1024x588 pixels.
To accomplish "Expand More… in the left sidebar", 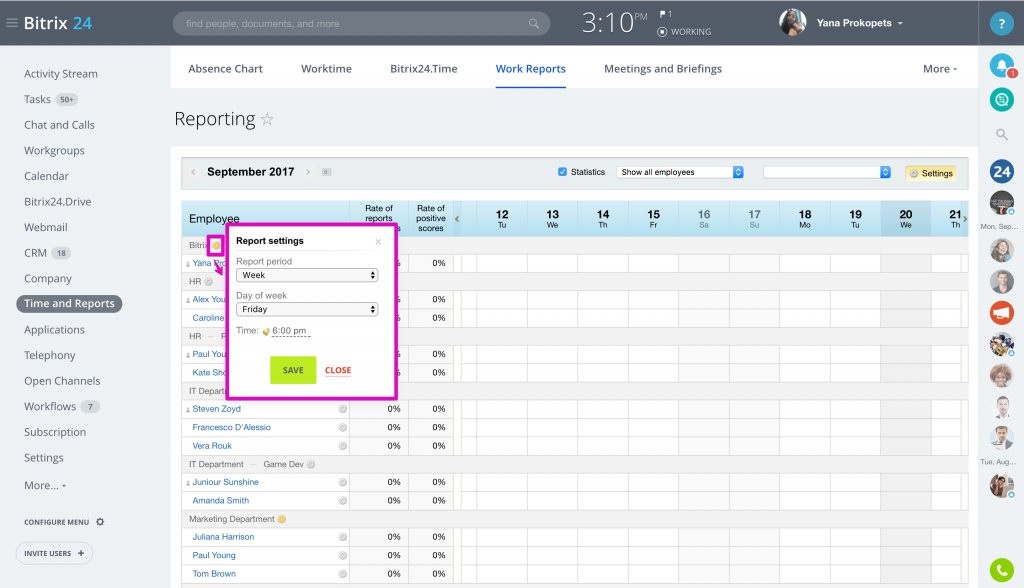I will click(x=45, y=485).
